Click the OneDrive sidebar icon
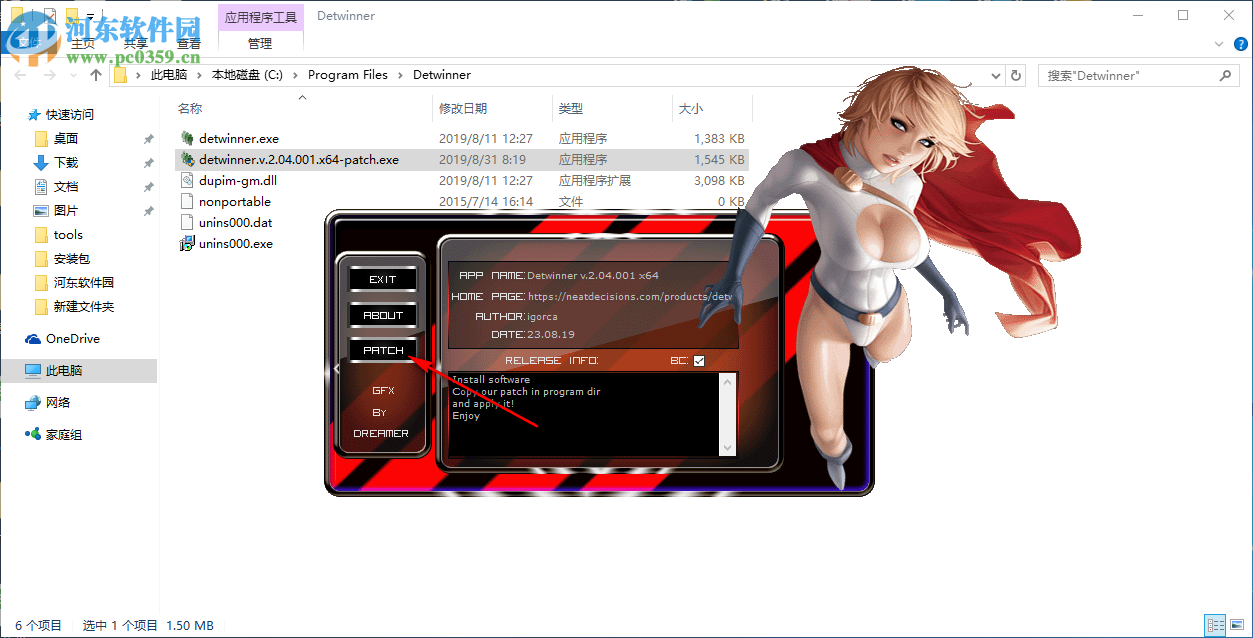Image resolution: width=1253 pixels, height=638 pixels. [x=32, y=338]
